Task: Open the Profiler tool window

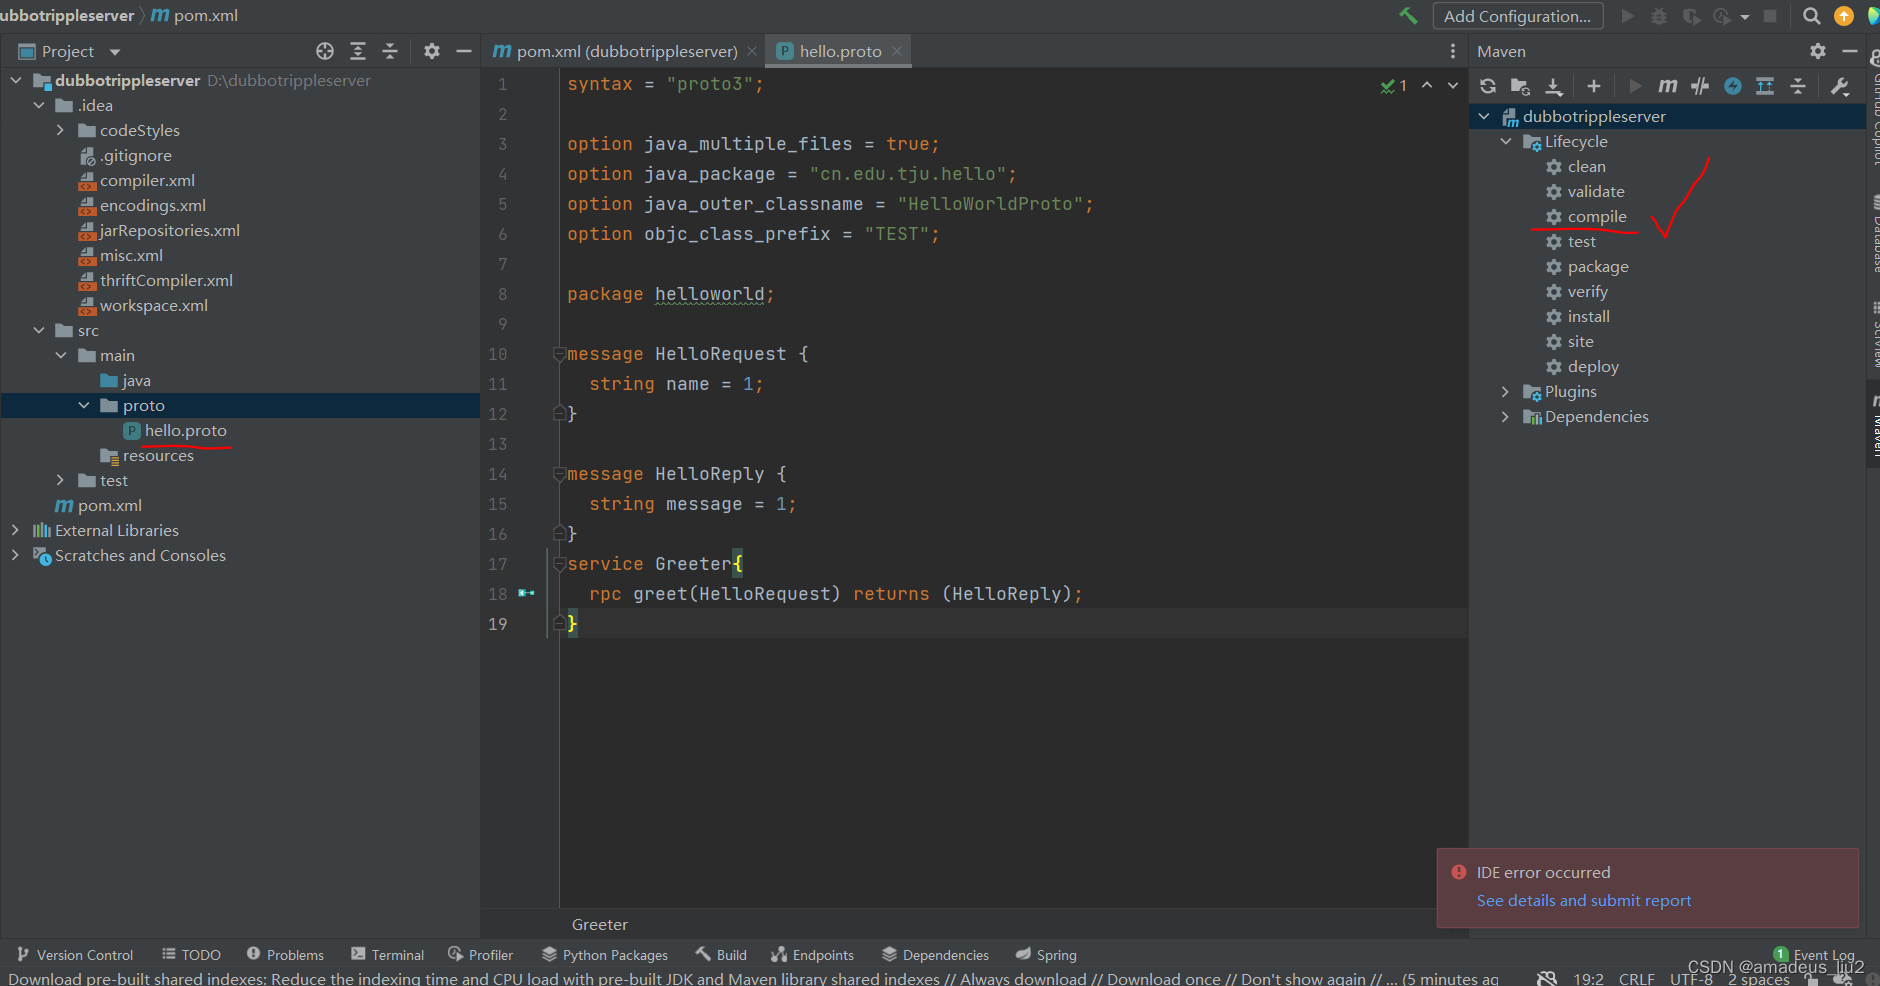Action: pos(481,955)
